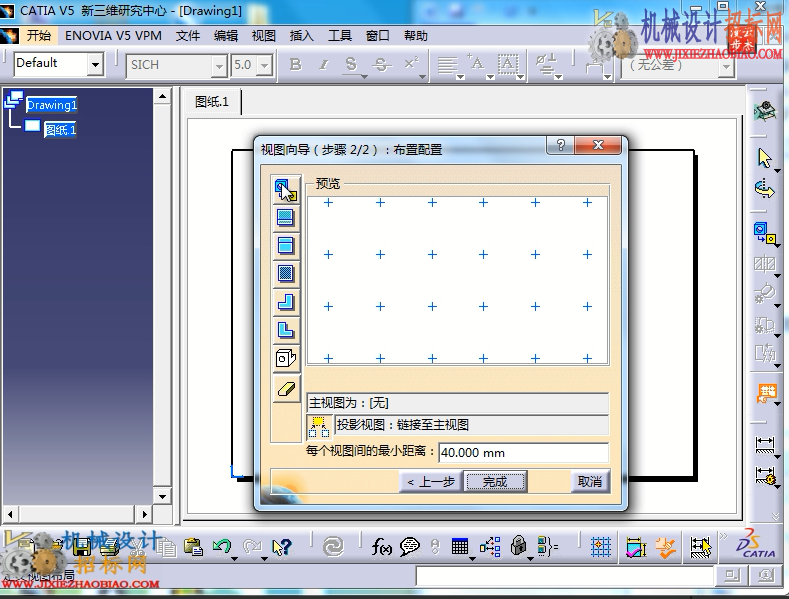The image size is (789, 599).
Task: Open the SICH font name dropdown
Action: (x=219, y=65)
